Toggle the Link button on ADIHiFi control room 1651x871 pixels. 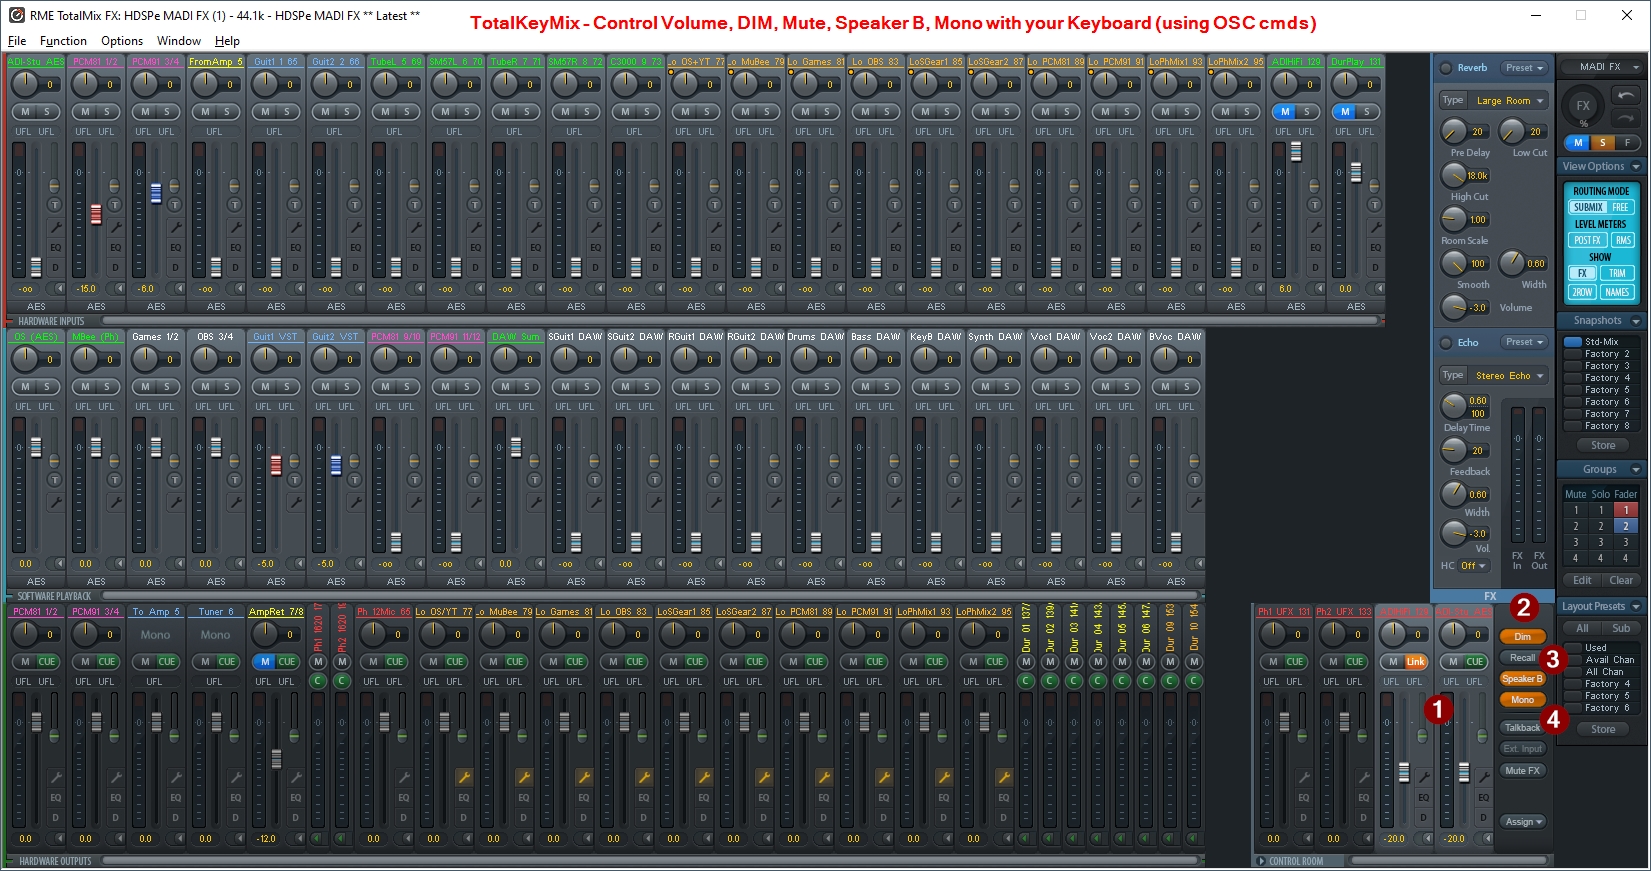click(1415, 661)
